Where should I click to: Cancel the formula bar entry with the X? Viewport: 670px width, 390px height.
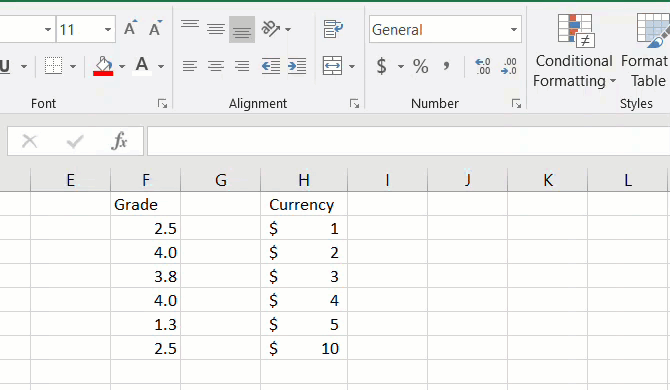pyautogui.click(x=29, y=141)
